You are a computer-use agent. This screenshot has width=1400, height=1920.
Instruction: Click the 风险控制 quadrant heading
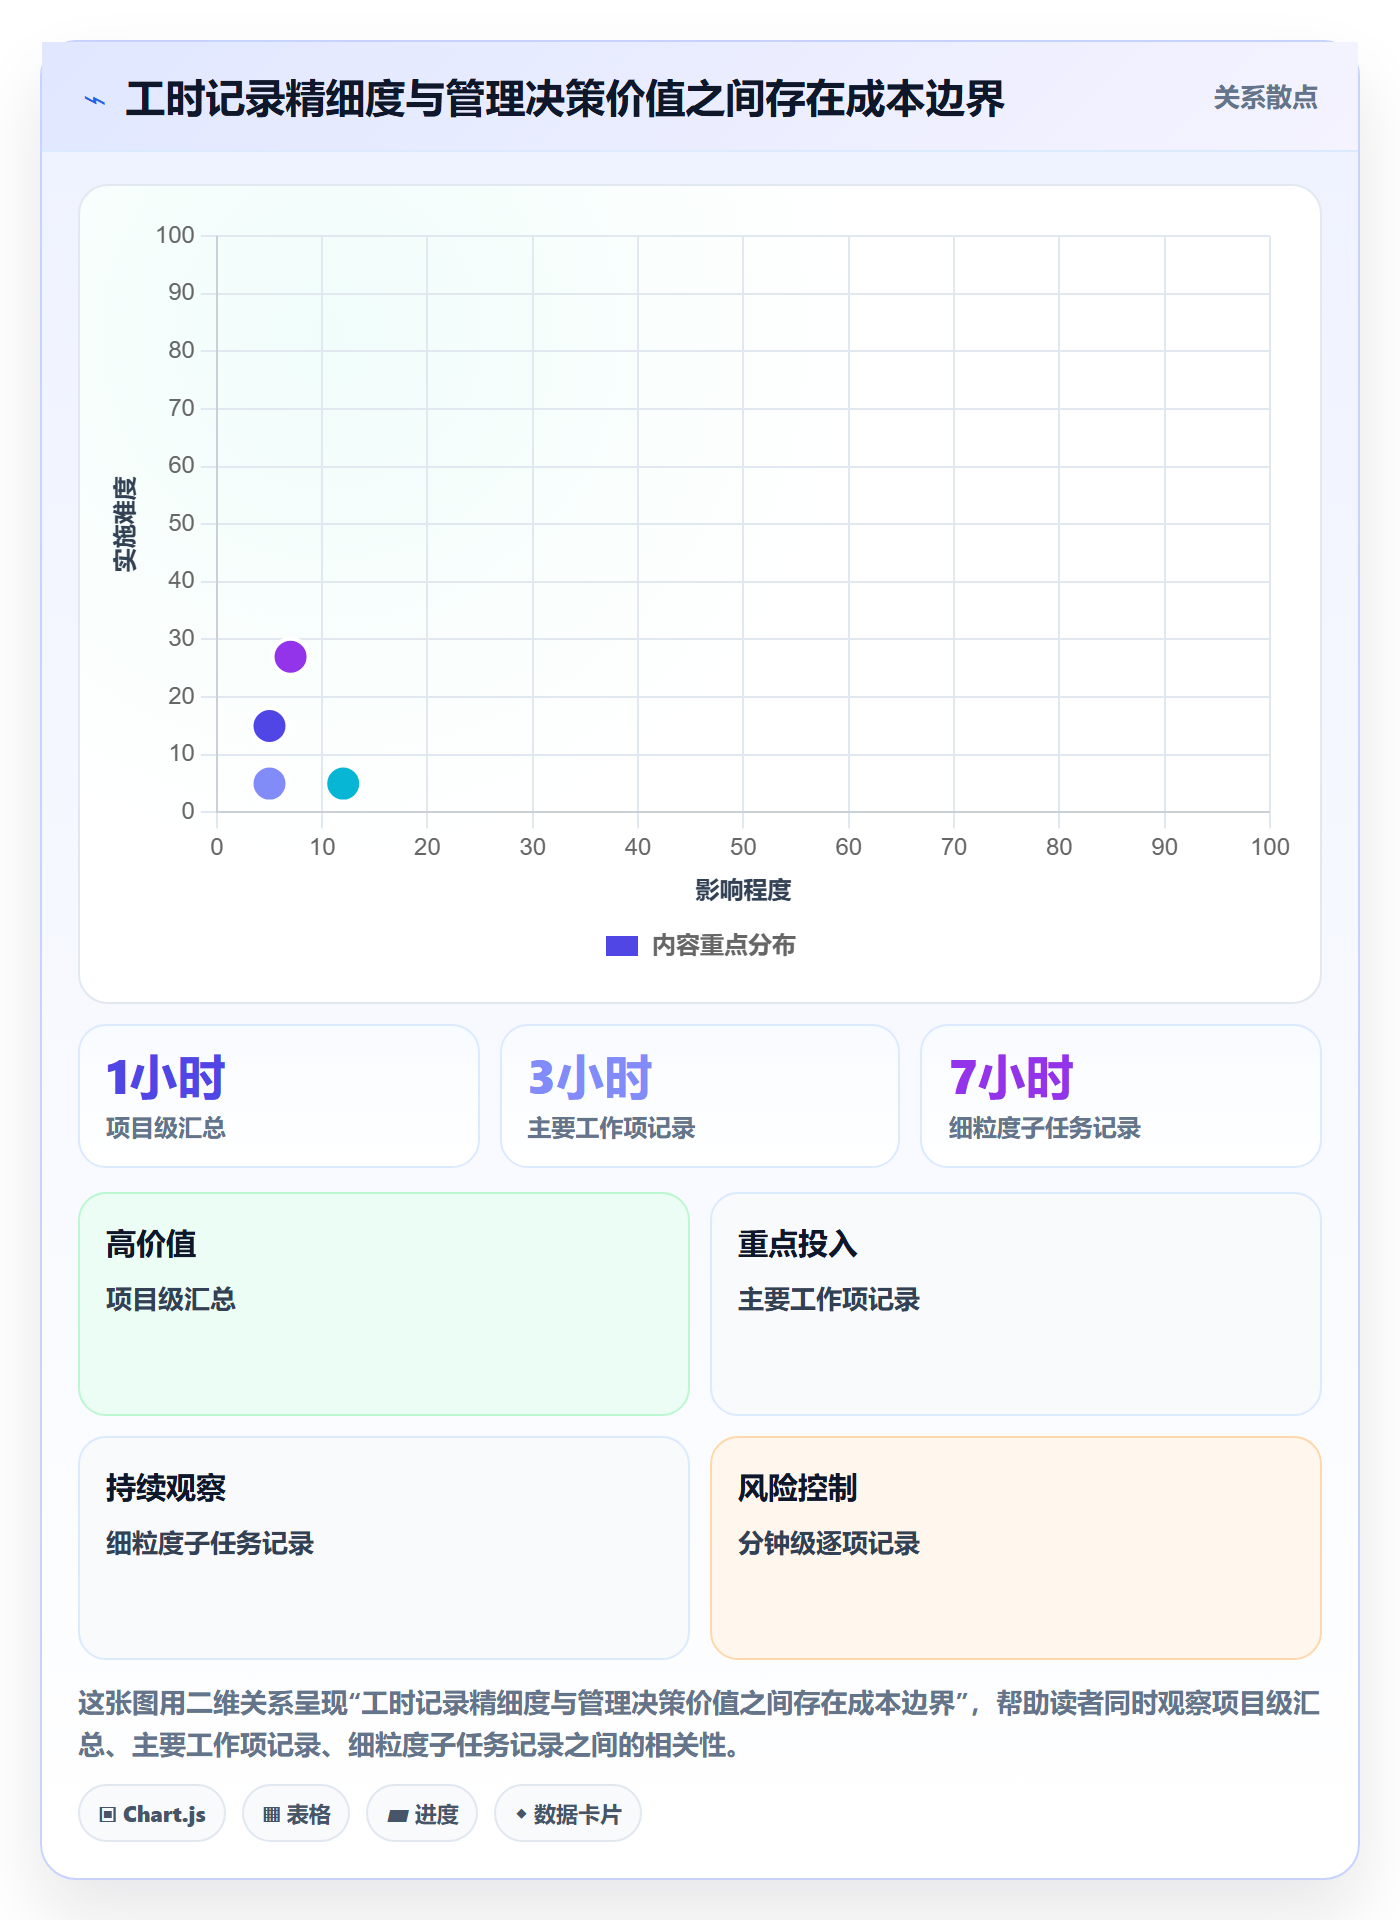pos(798,1488)
